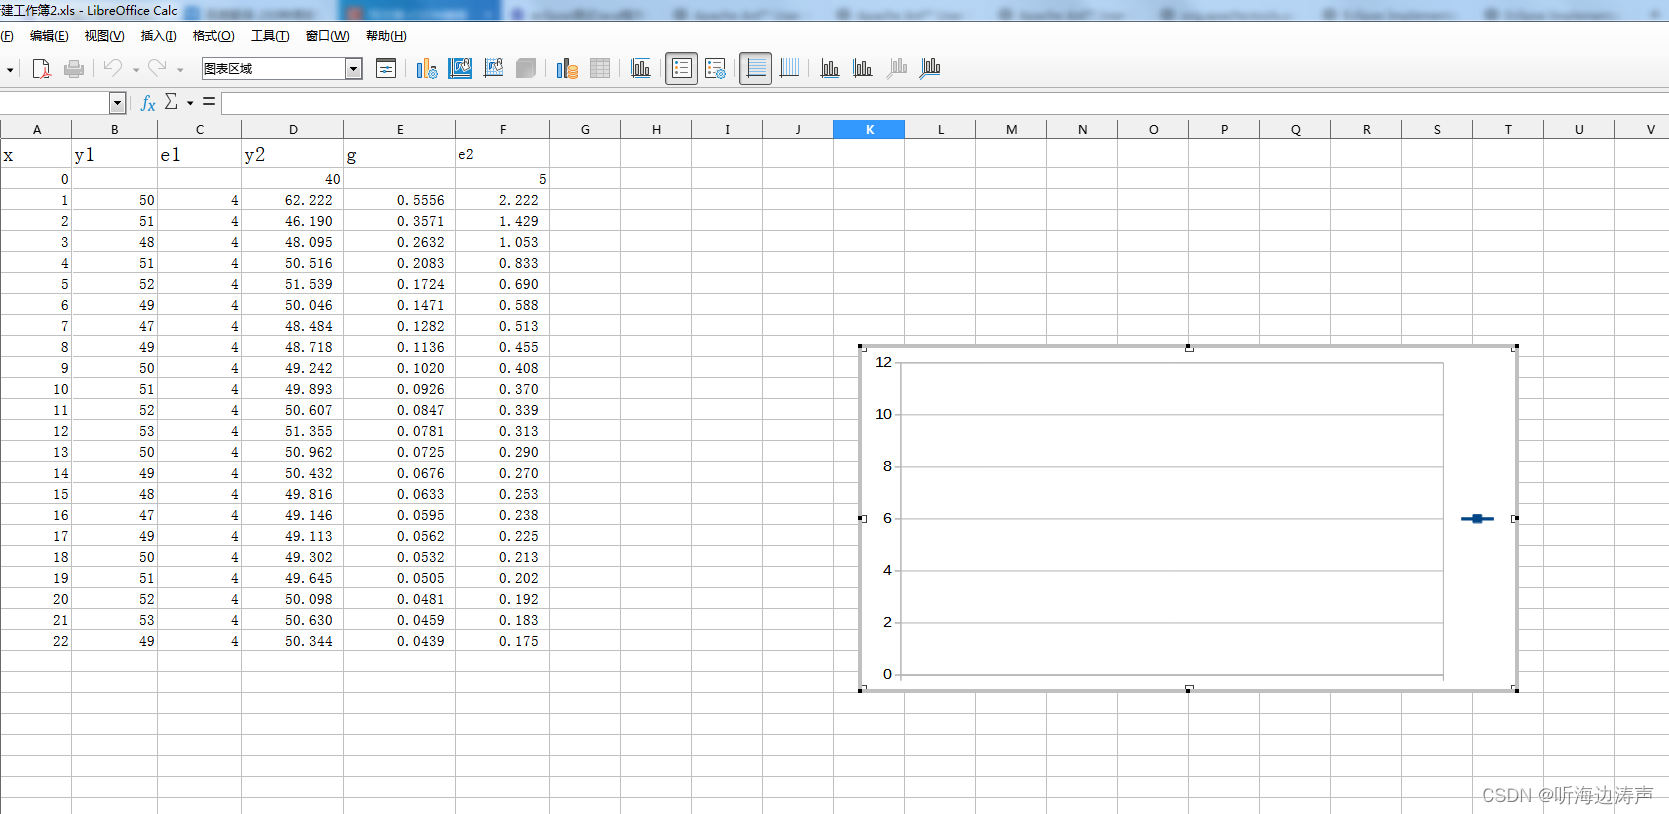Click the Print icon in toolbar
The height and width of the screenshot is (814, 1669).
click(74, 68)
